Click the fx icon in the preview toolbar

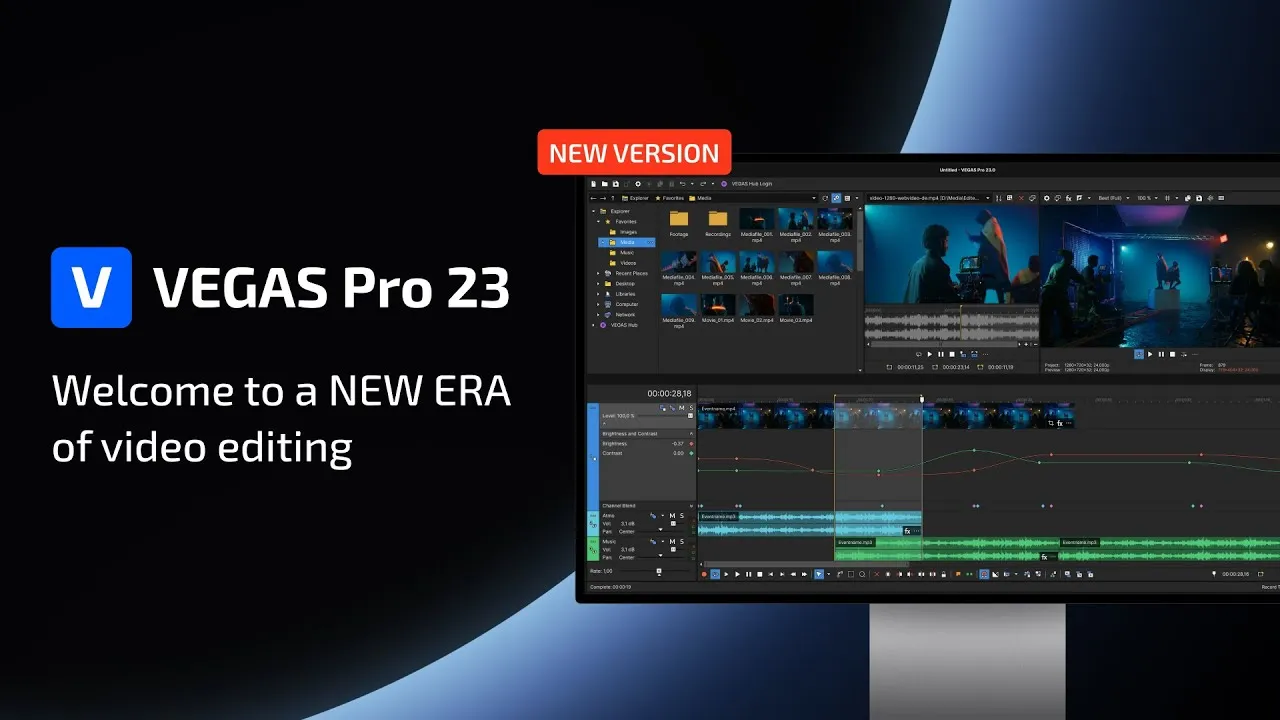[x=1069, y=198]
